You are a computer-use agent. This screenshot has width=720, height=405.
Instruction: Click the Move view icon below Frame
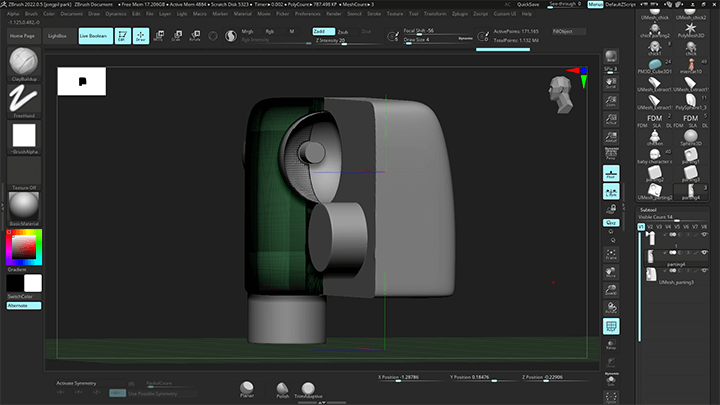[x=611, y=272]
